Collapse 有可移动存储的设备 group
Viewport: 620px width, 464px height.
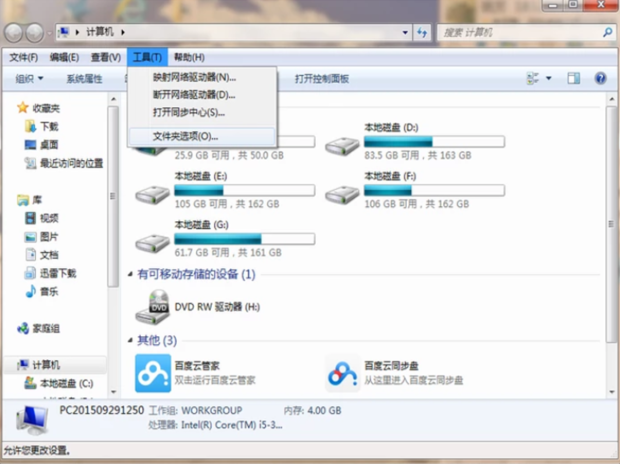coord(130,274)
